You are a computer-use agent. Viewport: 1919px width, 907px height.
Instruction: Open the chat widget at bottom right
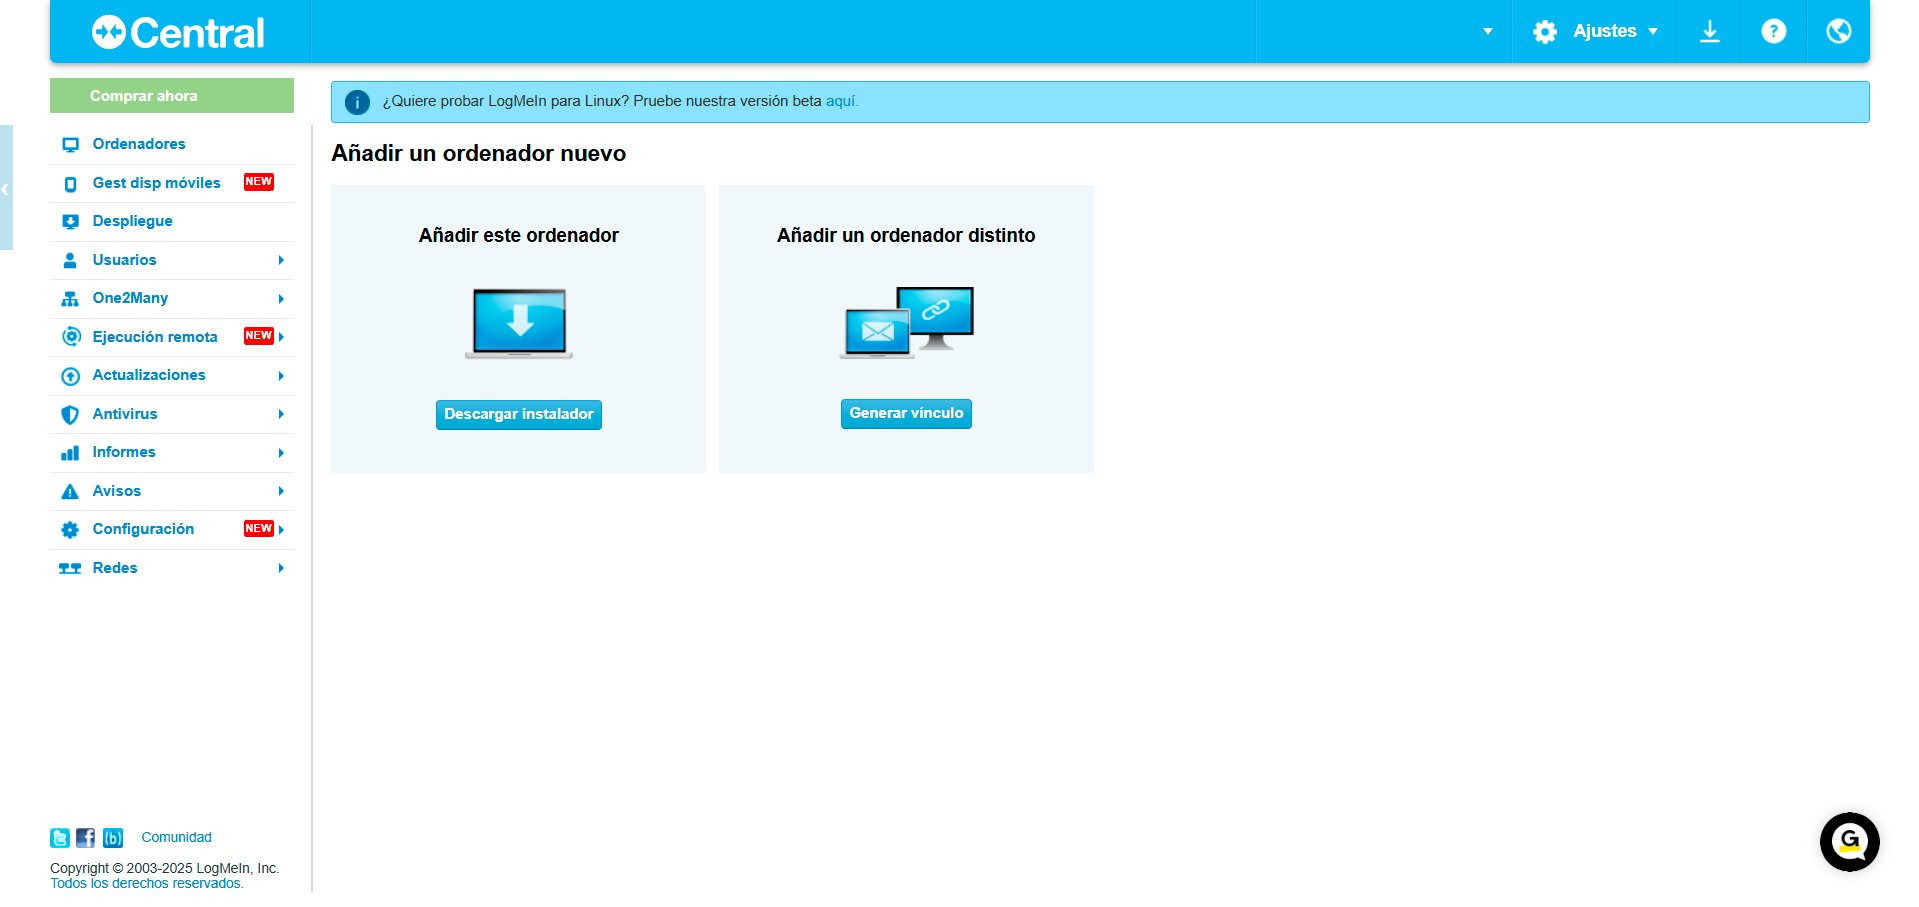tap(1849, 842)
